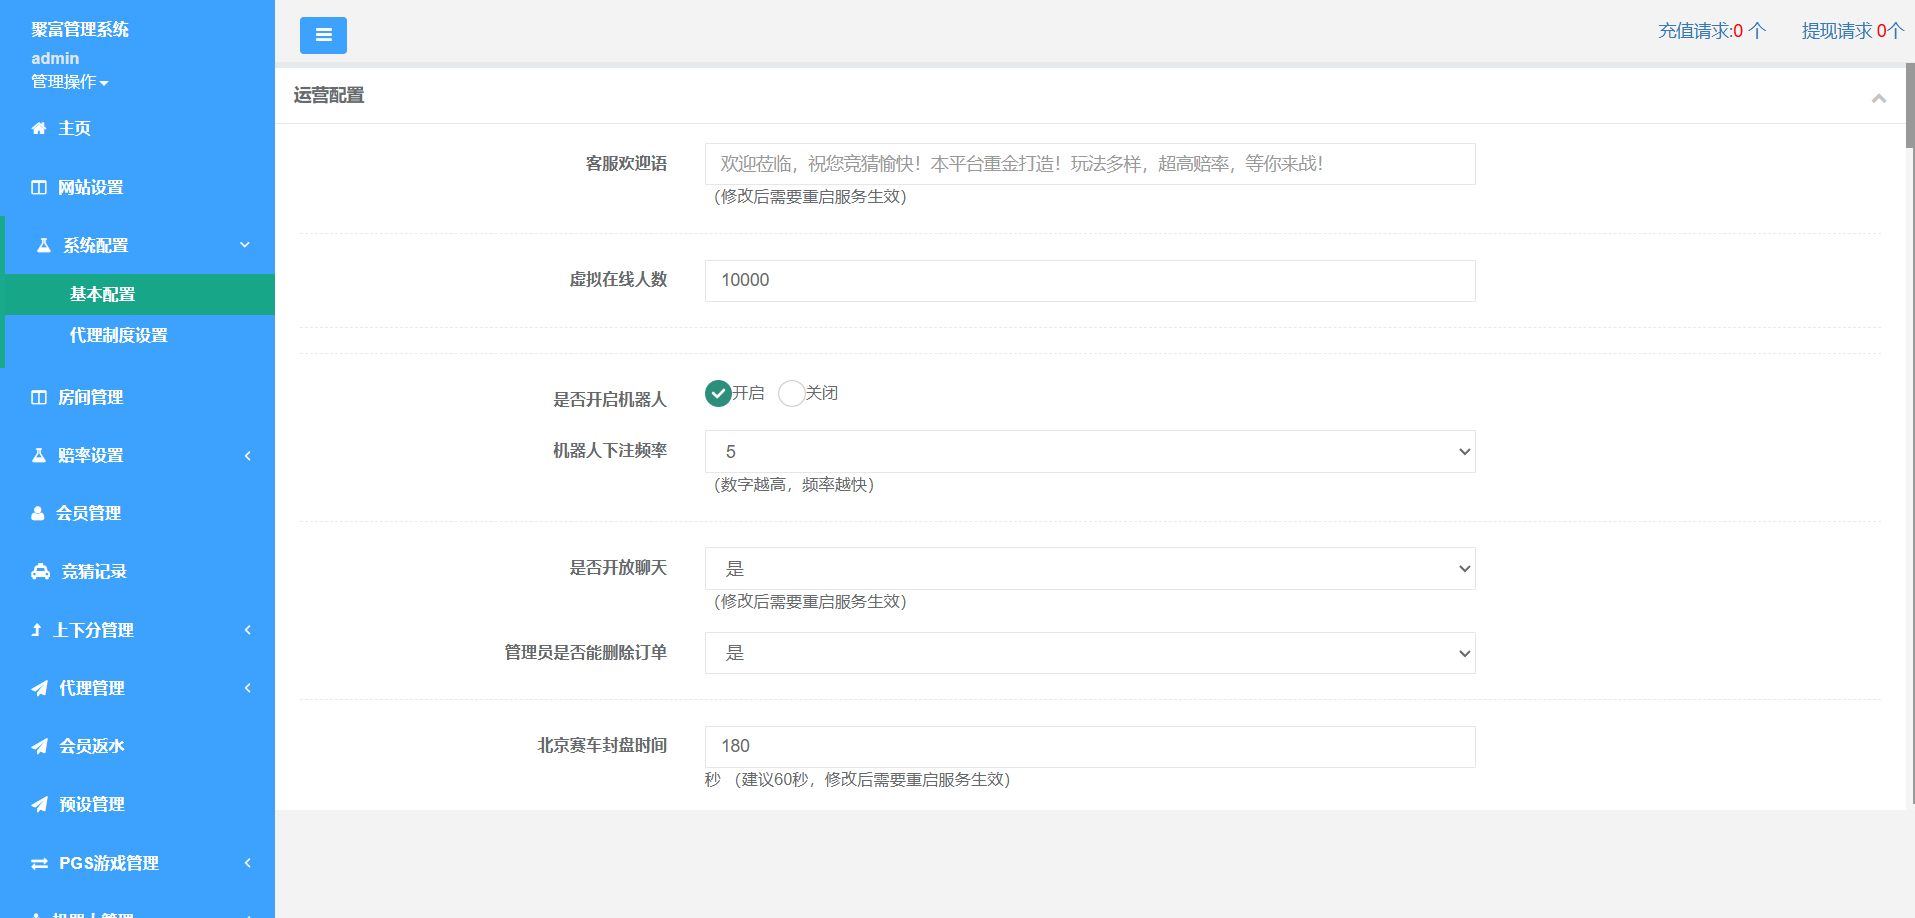Open the 主页 menu item

click(137, 128)
